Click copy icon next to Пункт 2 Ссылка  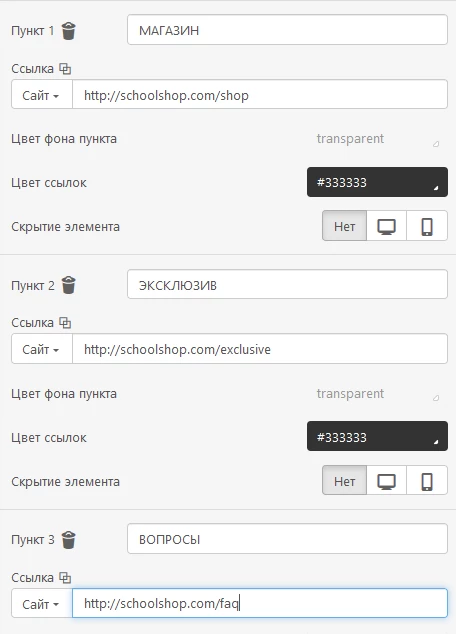click(x=65, y=323)
